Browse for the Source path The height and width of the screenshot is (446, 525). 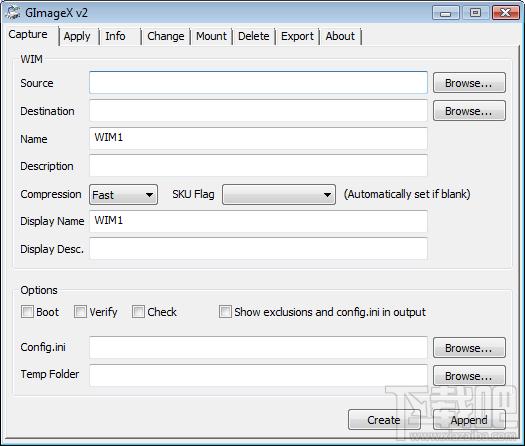469,83
